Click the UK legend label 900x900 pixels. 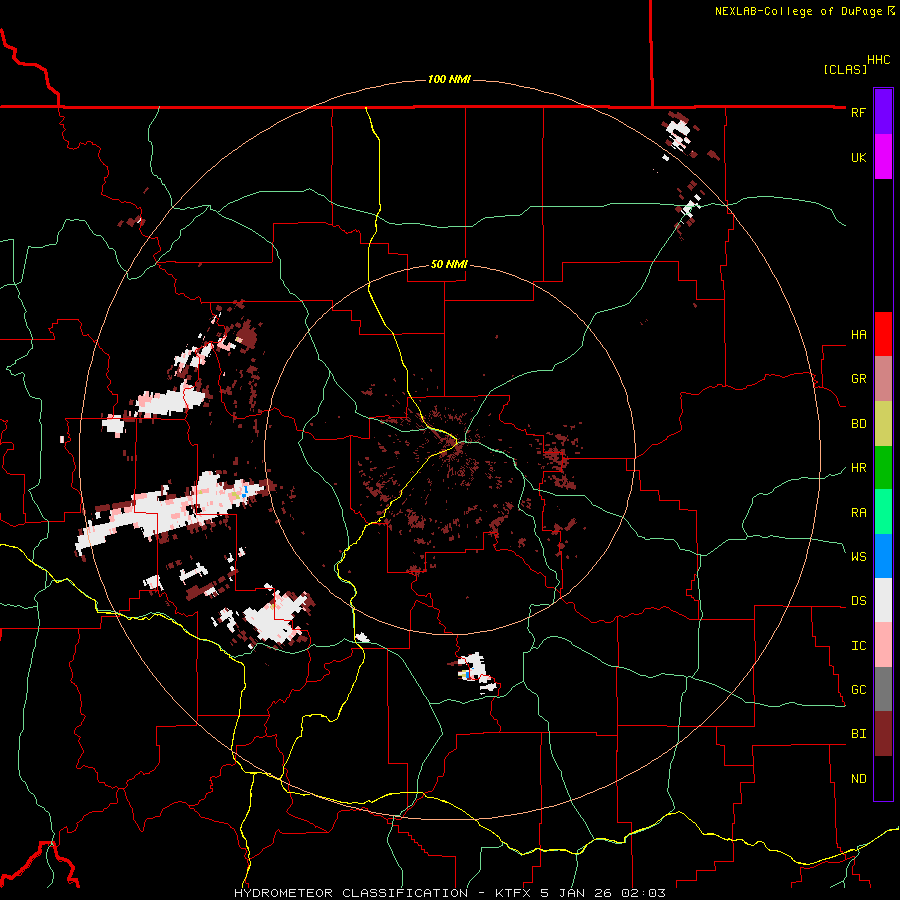pos(858,157)
